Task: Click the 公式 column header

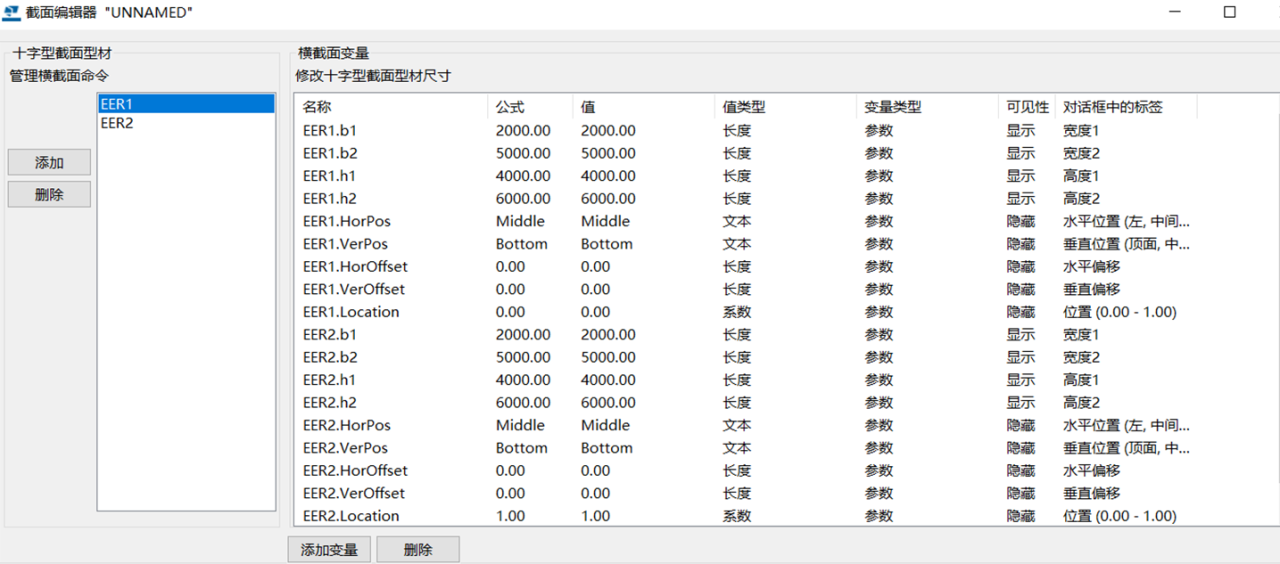Action: pos(509,107)
